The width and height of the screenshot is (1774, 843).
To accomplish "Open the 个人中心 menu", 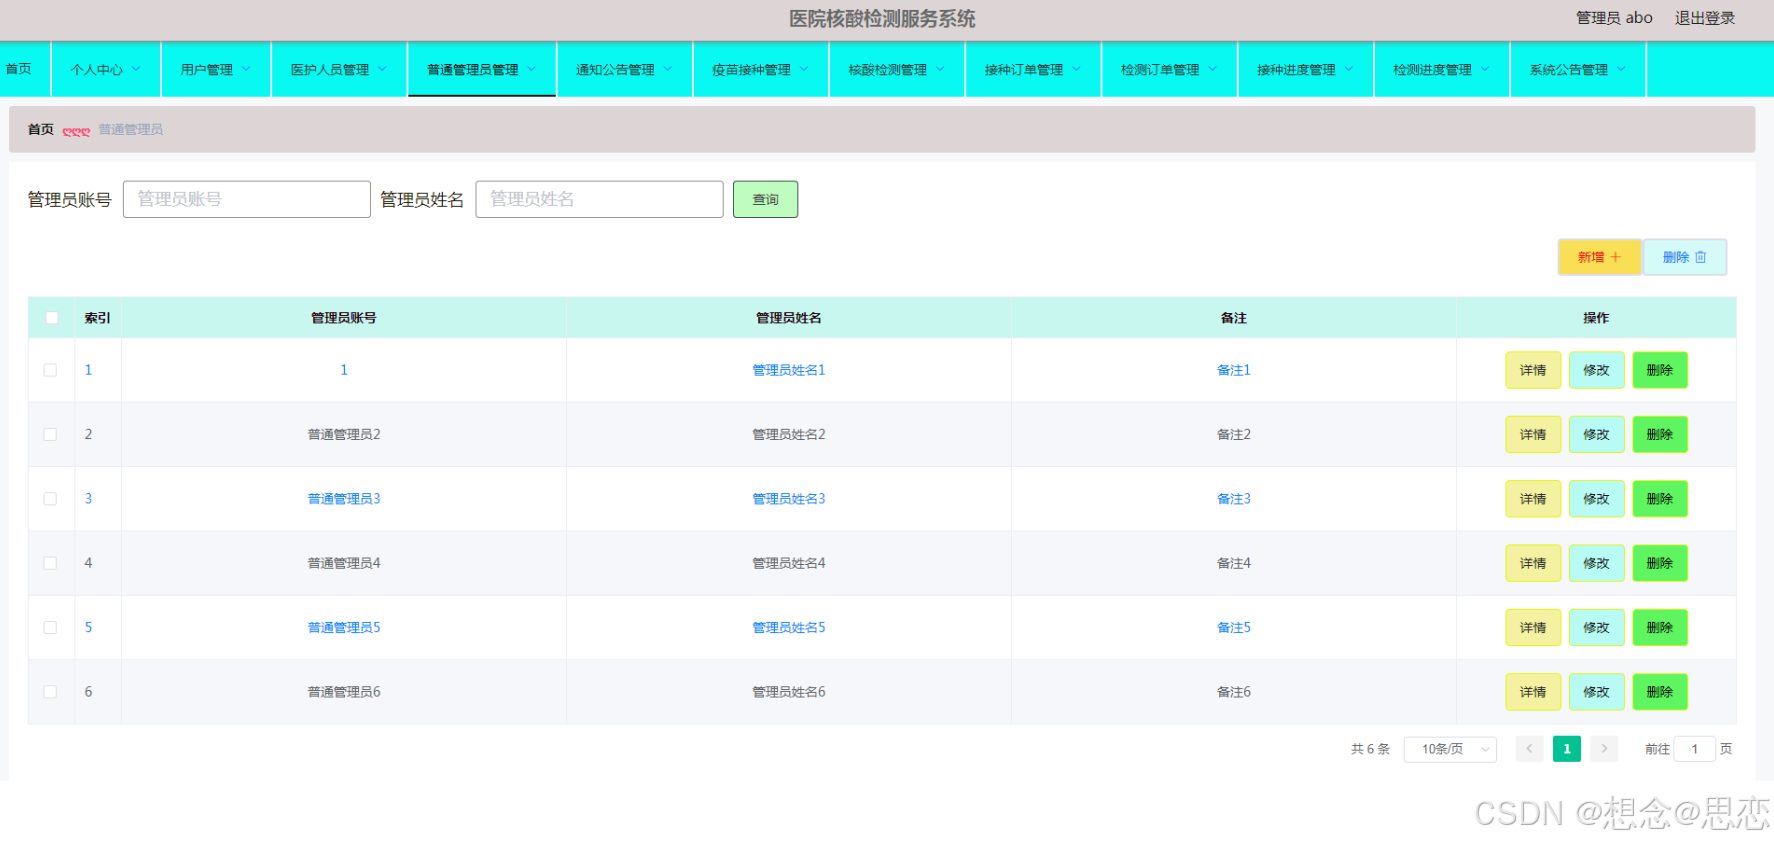I will (106, 70).
